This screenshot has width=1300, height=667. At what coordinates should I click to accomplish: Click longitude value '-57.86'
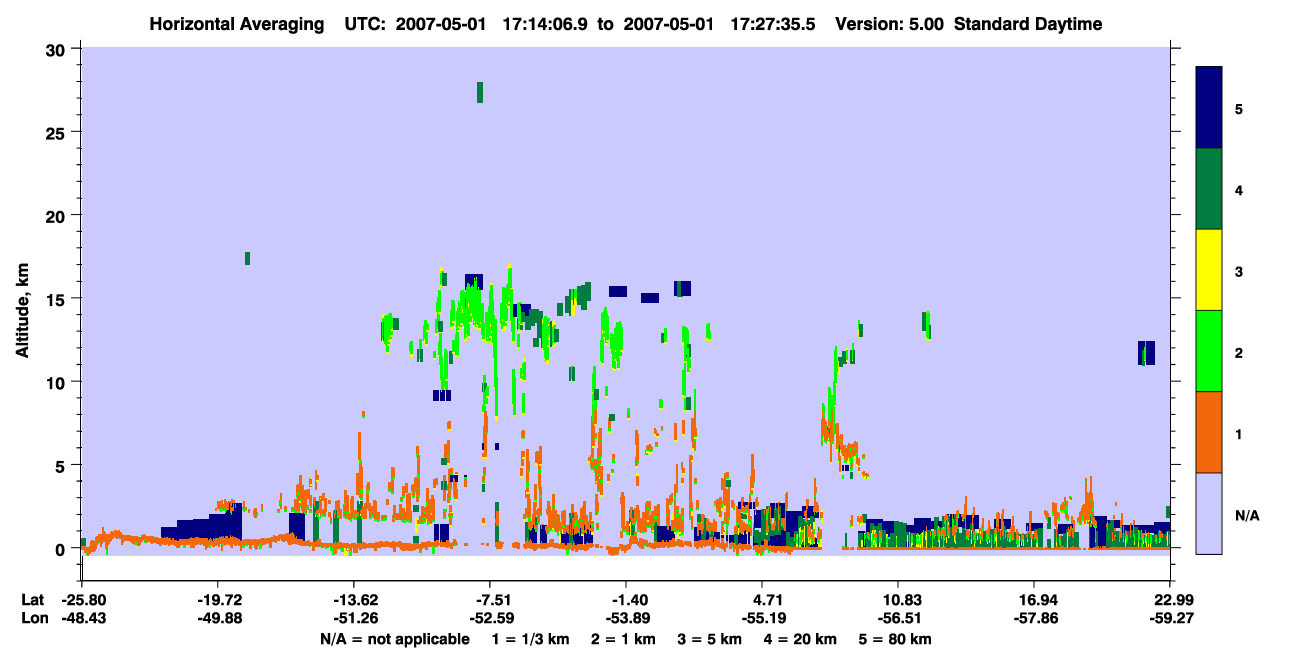tap(1035, 618)
